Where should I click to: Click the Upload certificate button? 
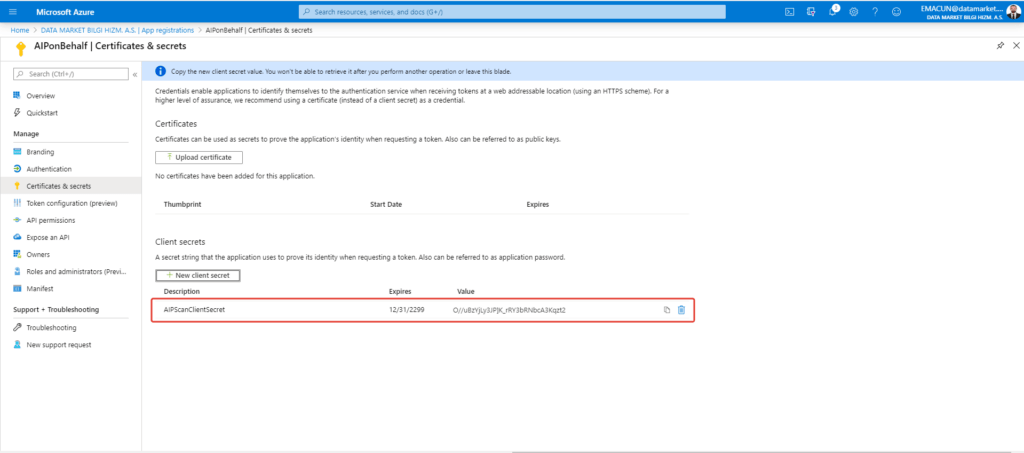199,157
